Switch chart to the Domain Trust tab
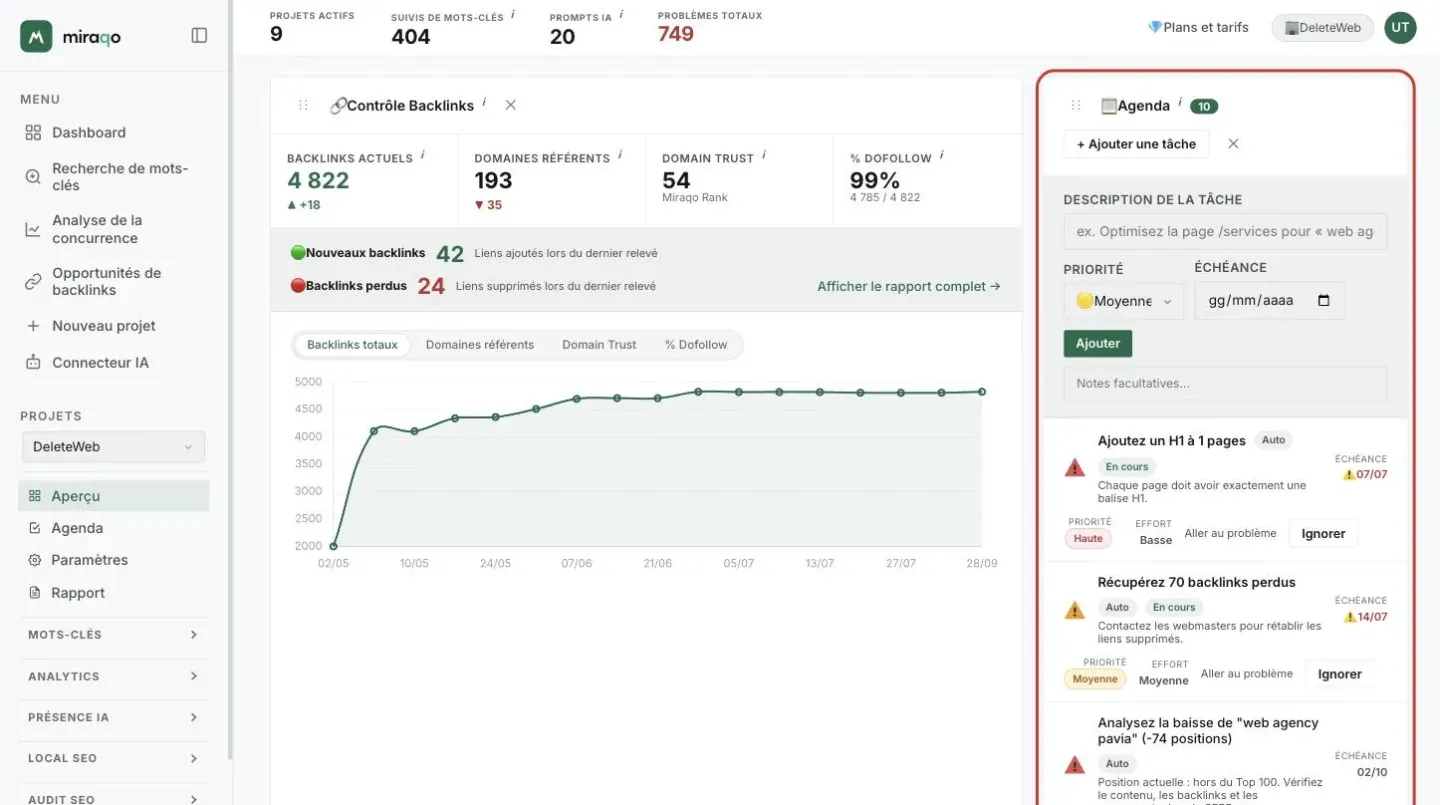This screenshot has height=805, width=1440. tap(599, 345)
